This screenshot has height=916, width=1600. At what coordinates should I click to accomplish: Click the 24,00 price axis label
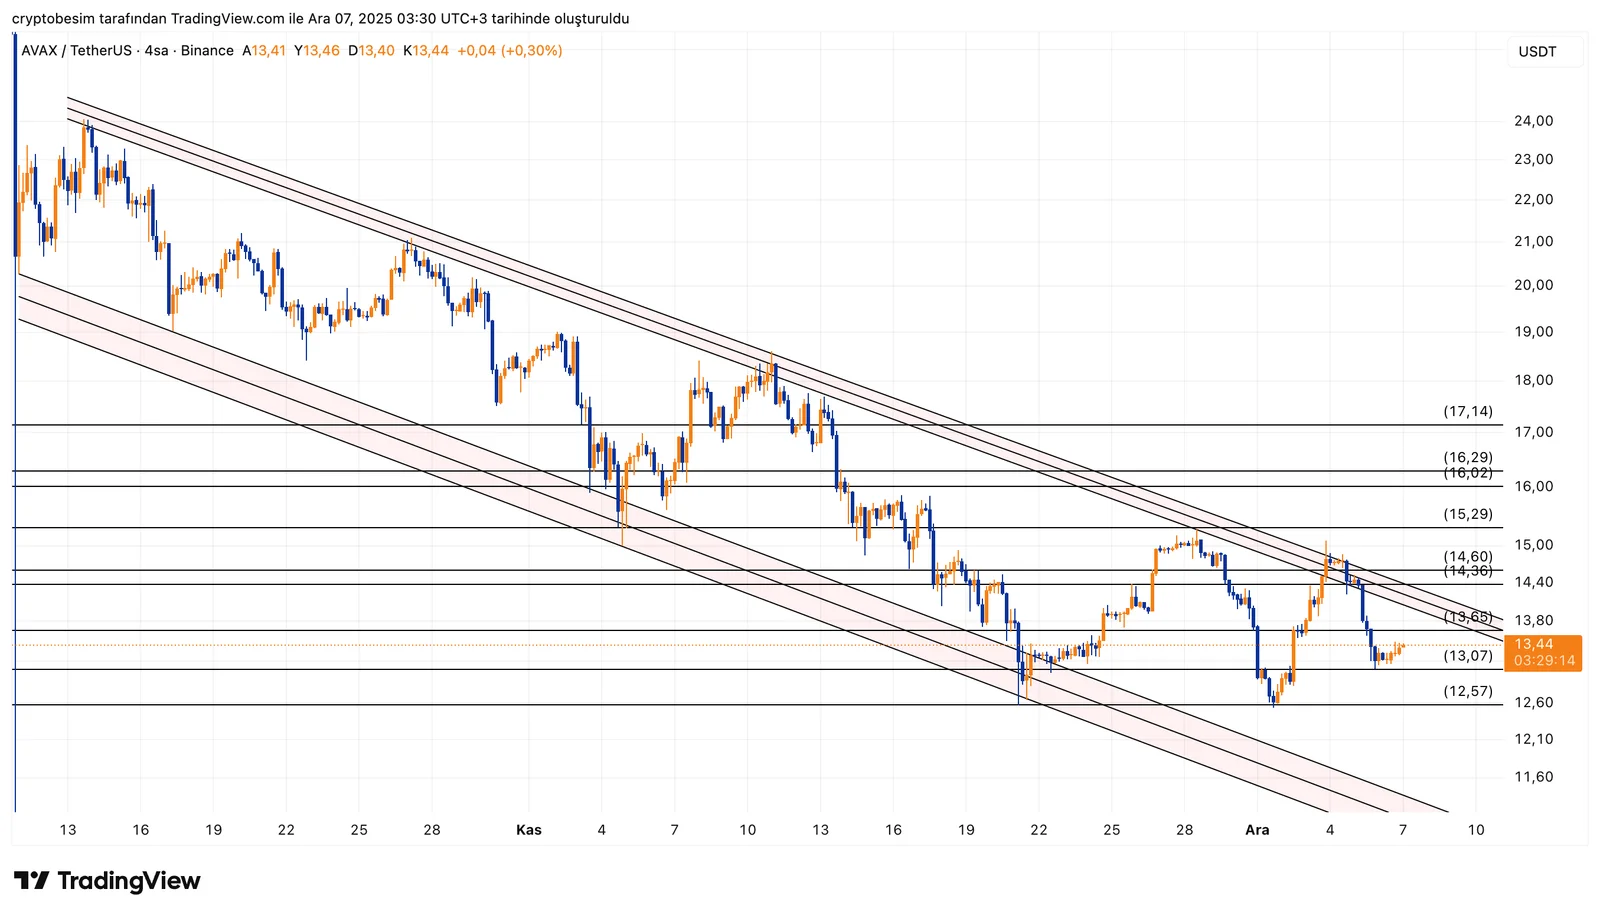click(x=1533, y=121)
